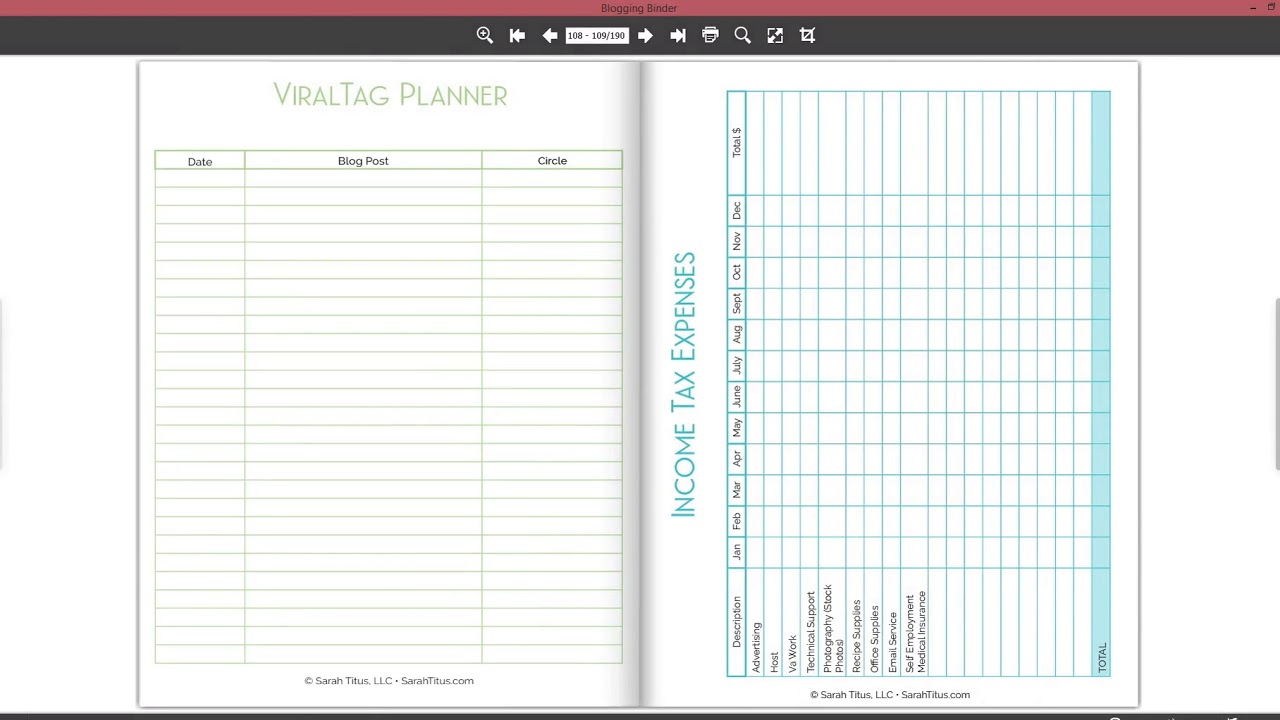Image resolution: width=1280 pixels, height=720 pixels.
Task: Click the left page copyright footer
Action: 389,681
